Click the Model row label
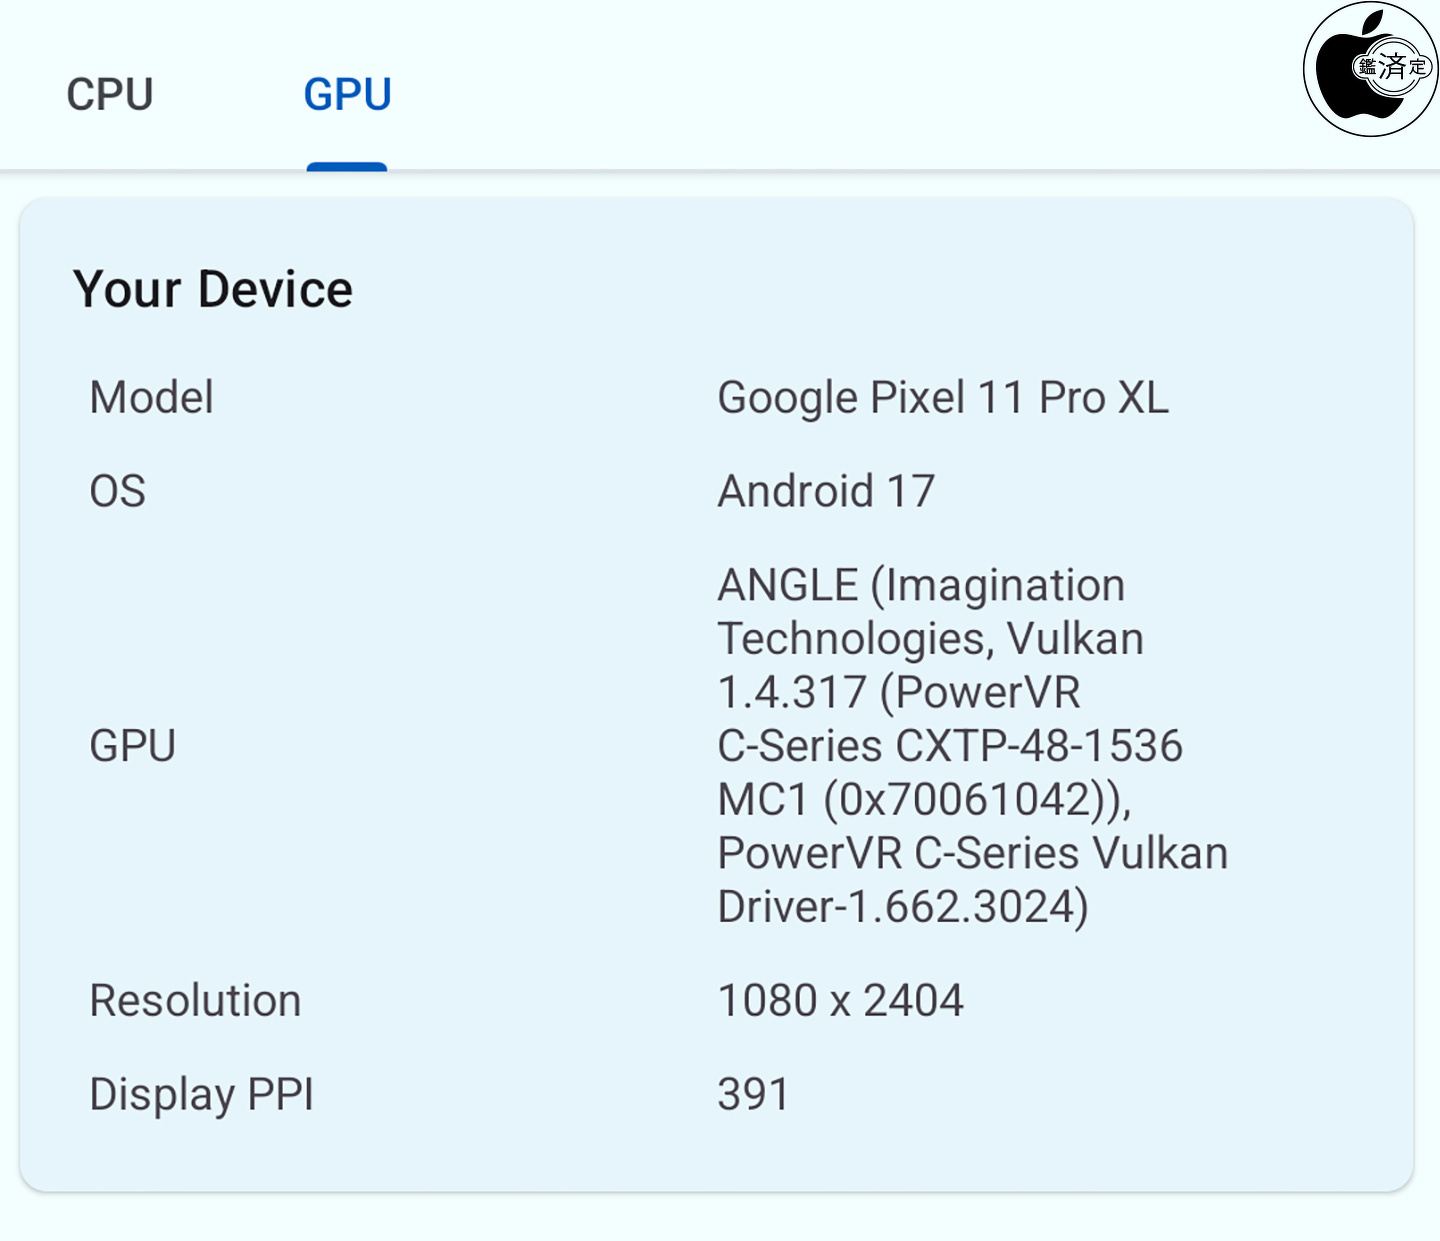 click(x=151, y=398)
